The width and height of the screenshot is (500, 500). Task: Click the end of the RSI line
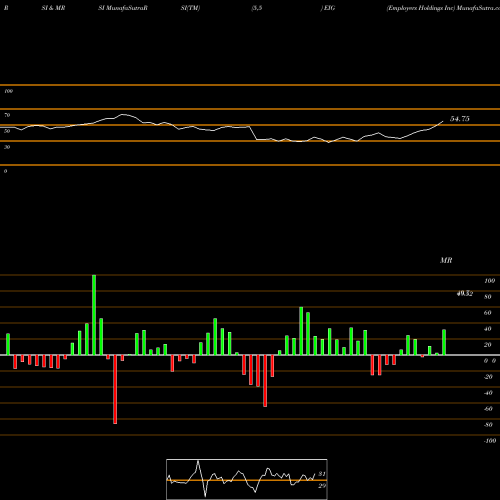point(443,121)
